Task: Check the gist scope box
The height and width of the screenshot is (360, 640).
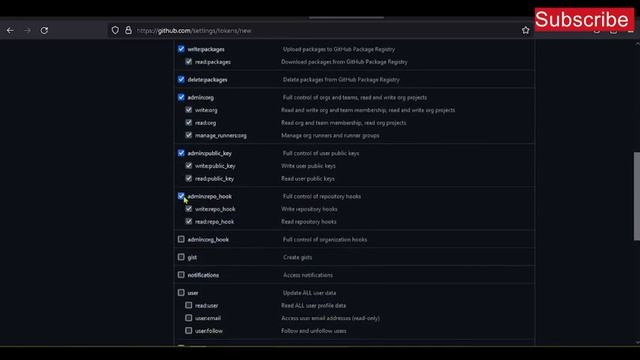Action: coord(181,257)
